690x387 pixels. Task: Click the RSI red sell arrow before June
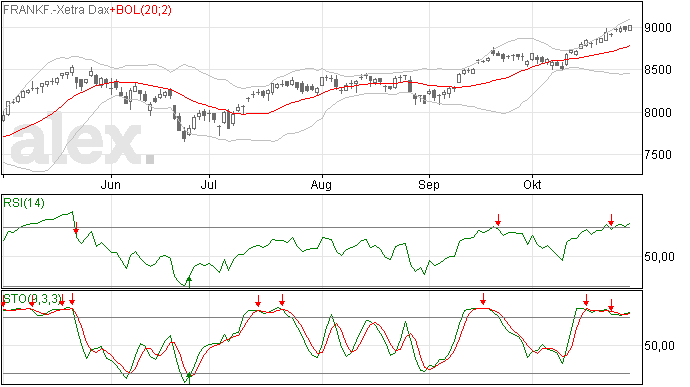76,228
